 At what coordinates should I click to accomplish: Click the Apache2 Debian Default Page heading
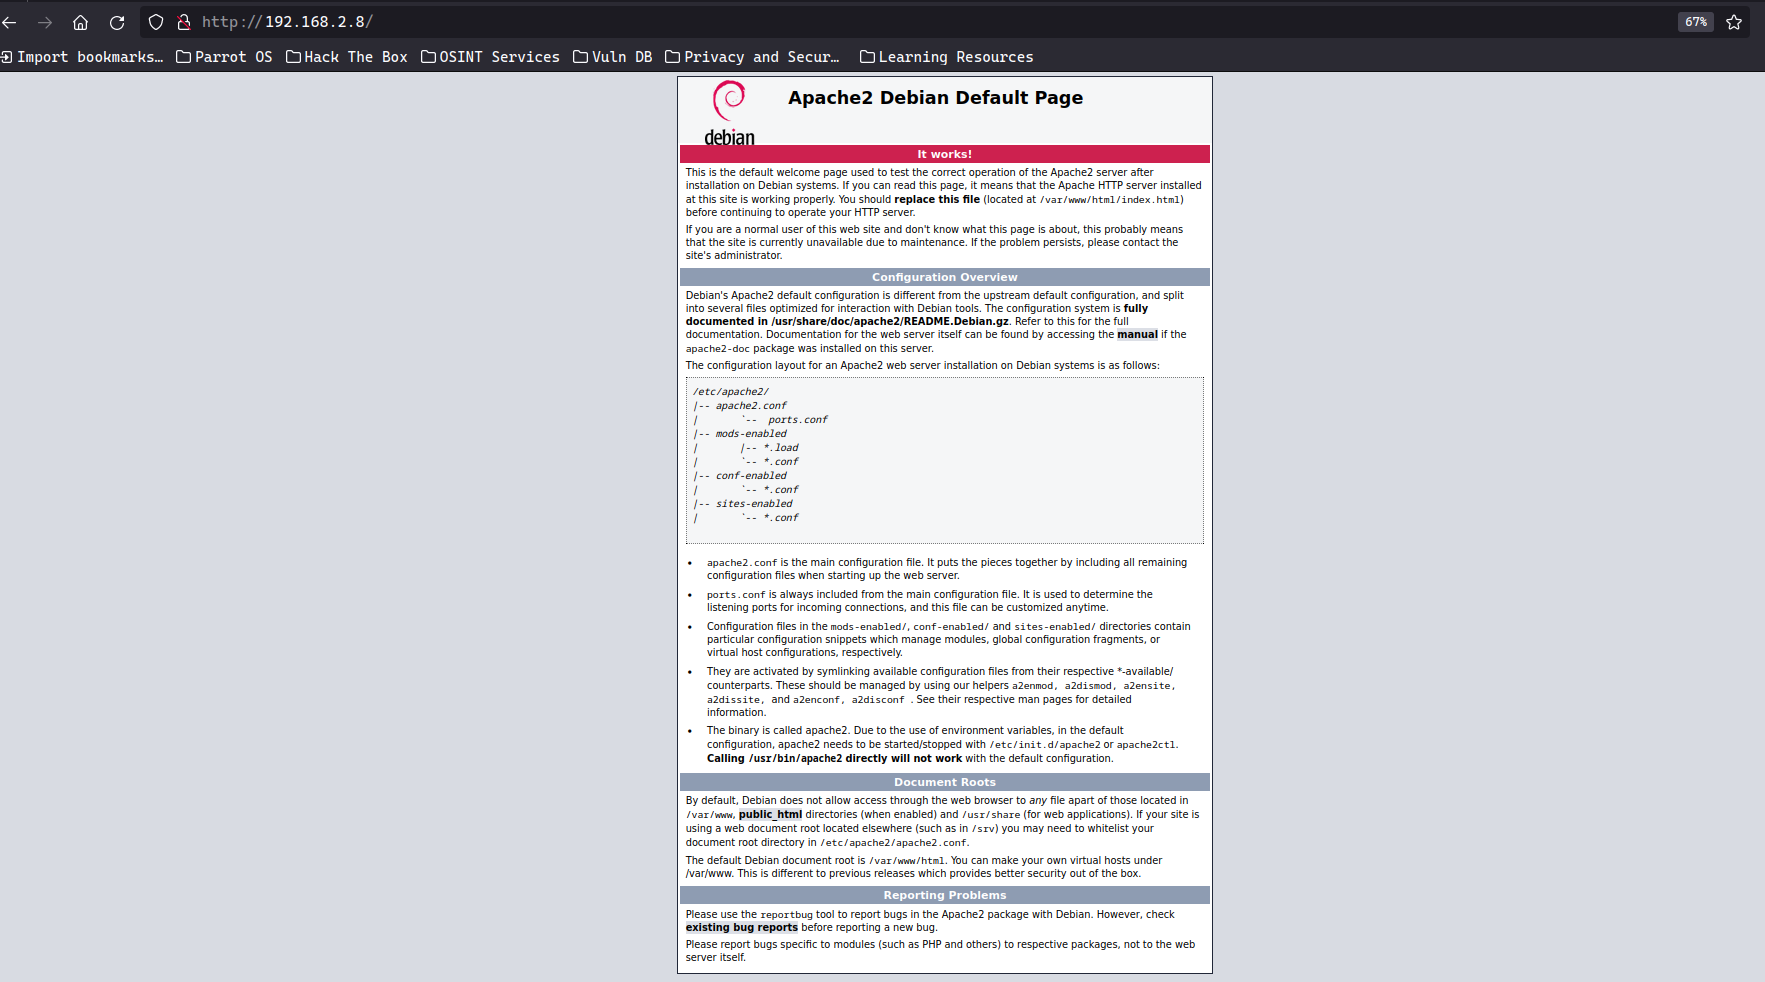(x=935, y=98)
